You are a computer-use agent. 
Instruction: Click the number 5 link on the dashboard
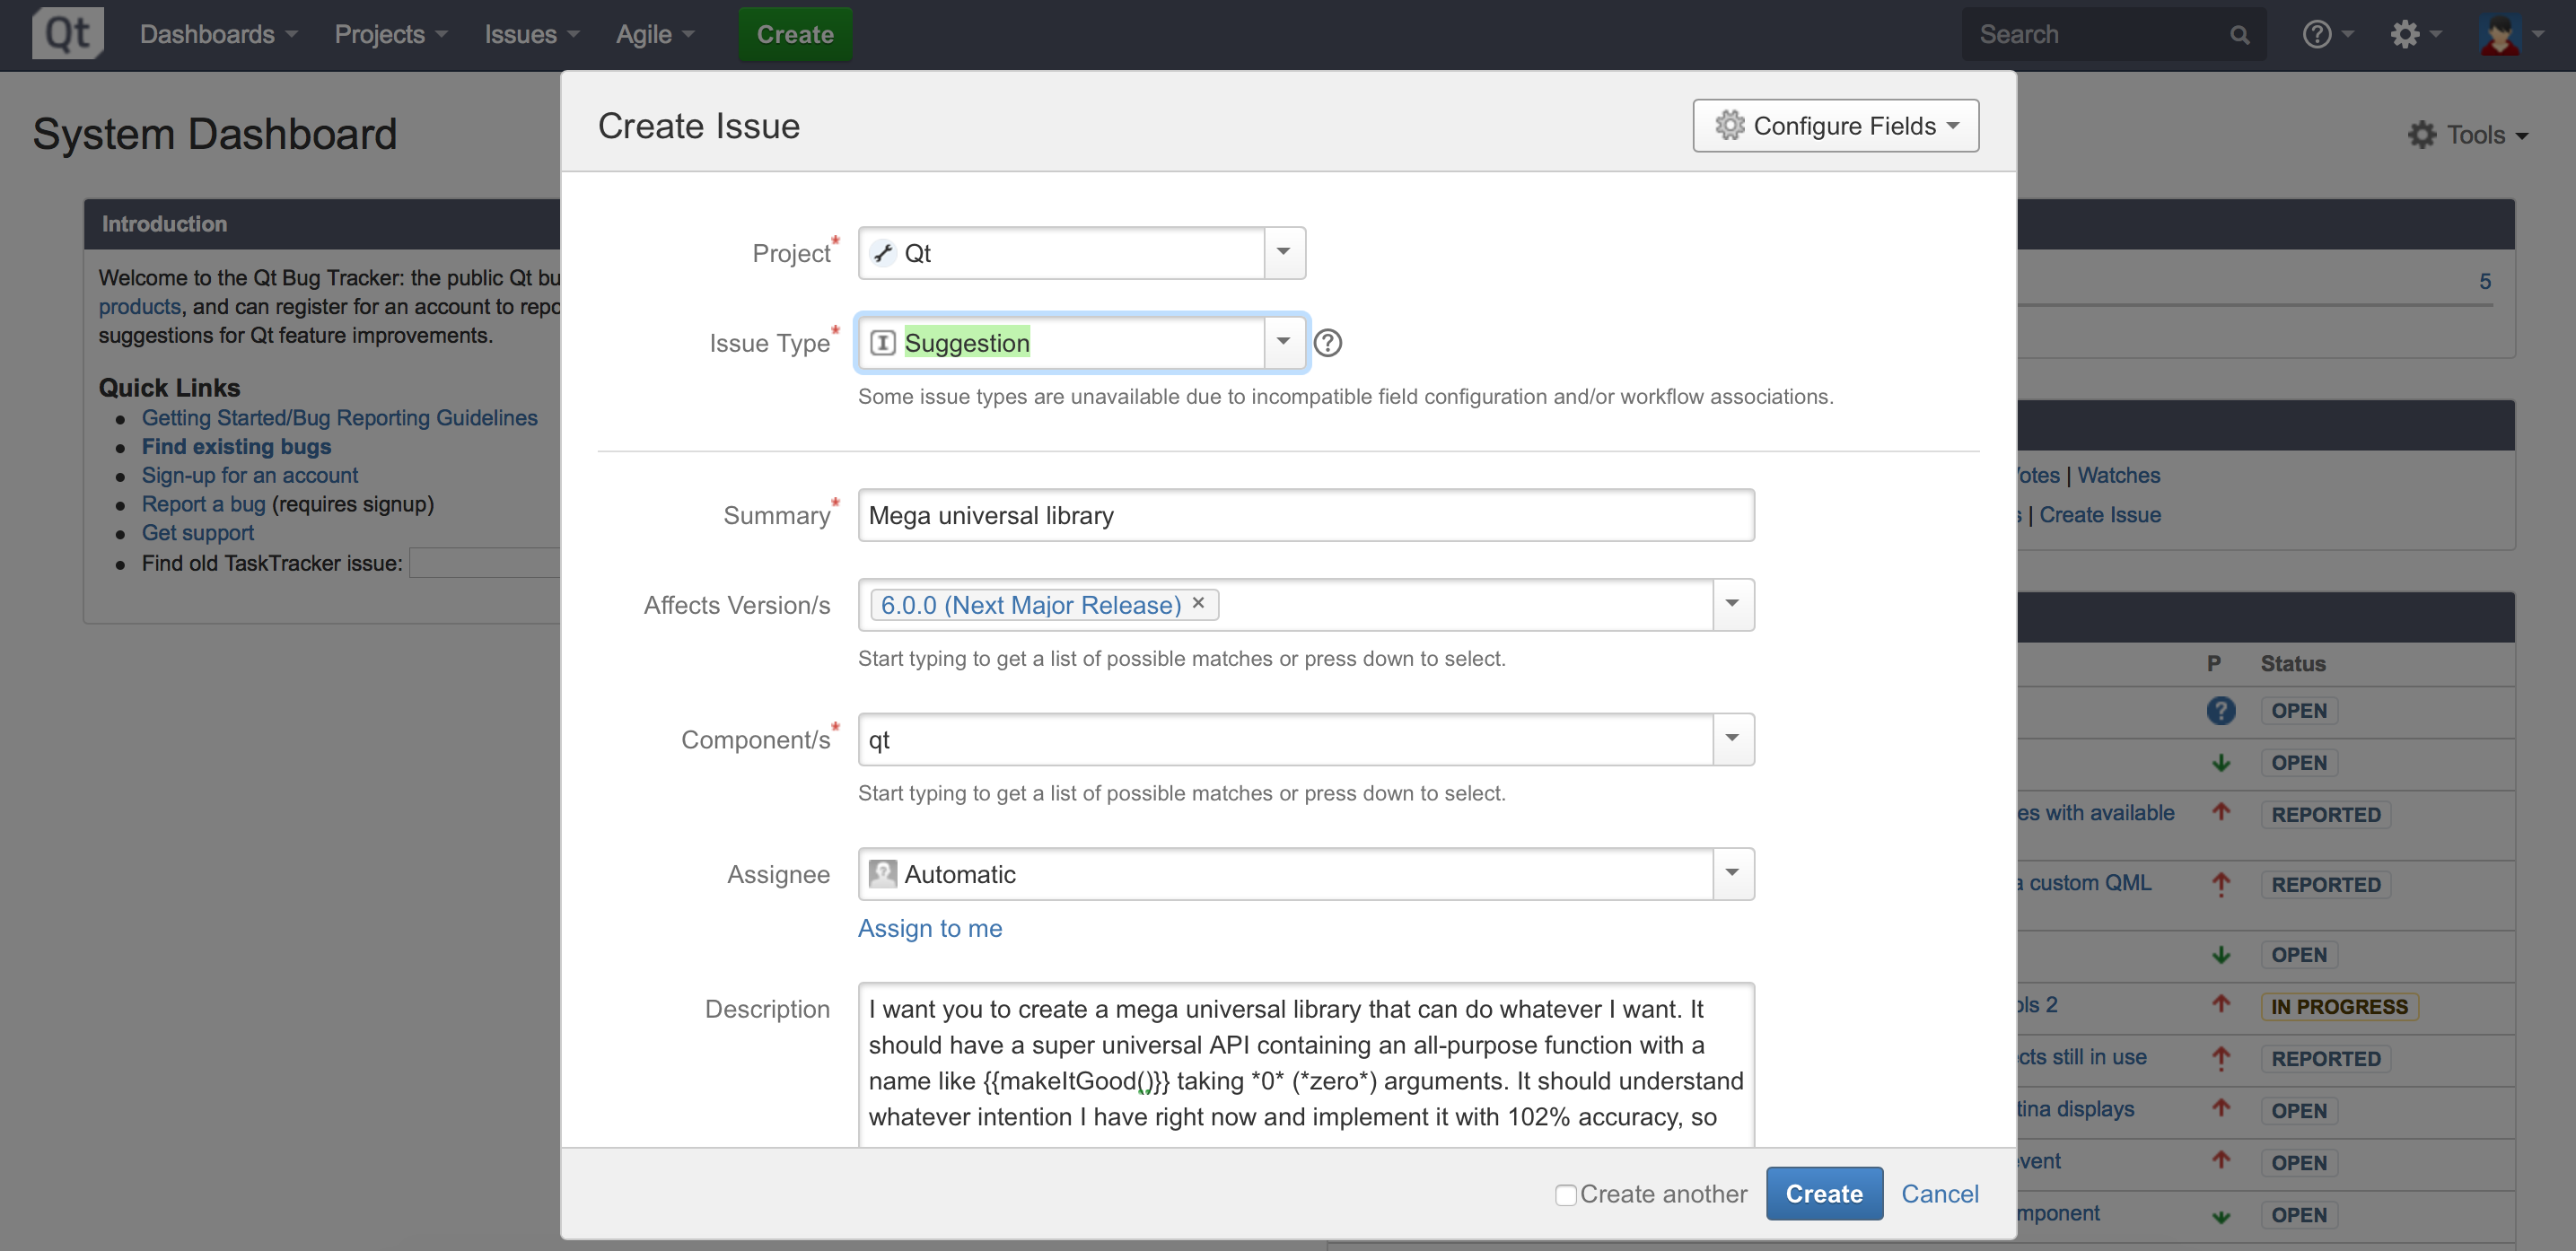pos(2484,281)
